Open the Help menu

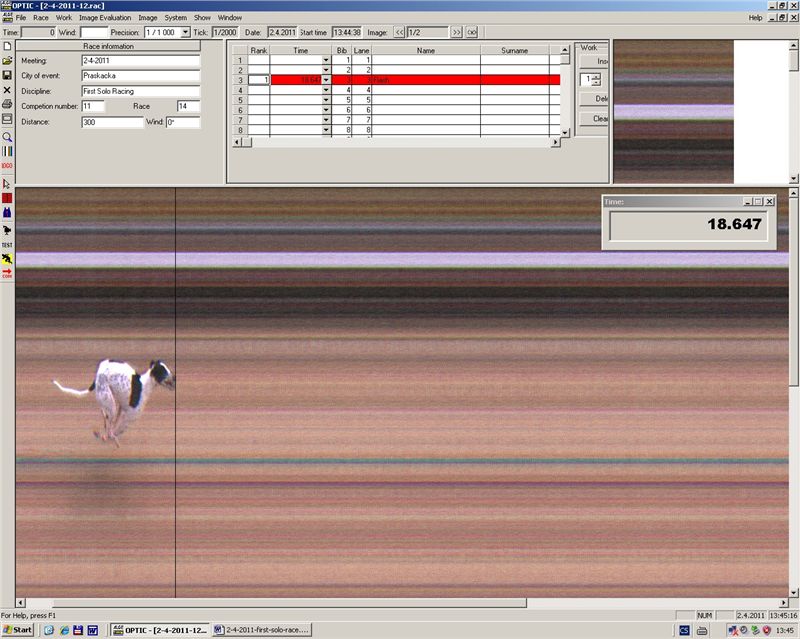pos(756,18)
